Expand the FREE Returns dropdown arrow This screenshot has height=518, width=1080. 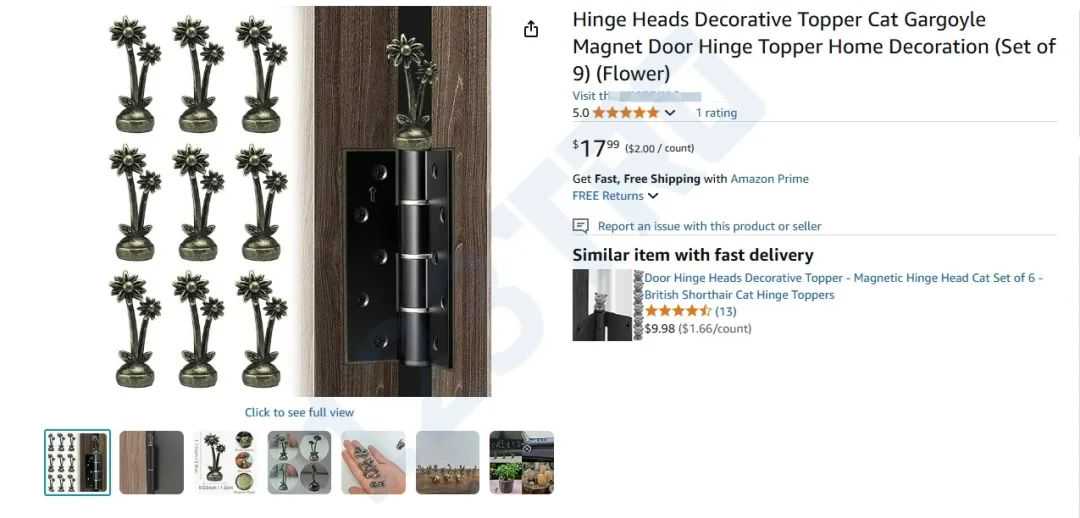(652, 196)
